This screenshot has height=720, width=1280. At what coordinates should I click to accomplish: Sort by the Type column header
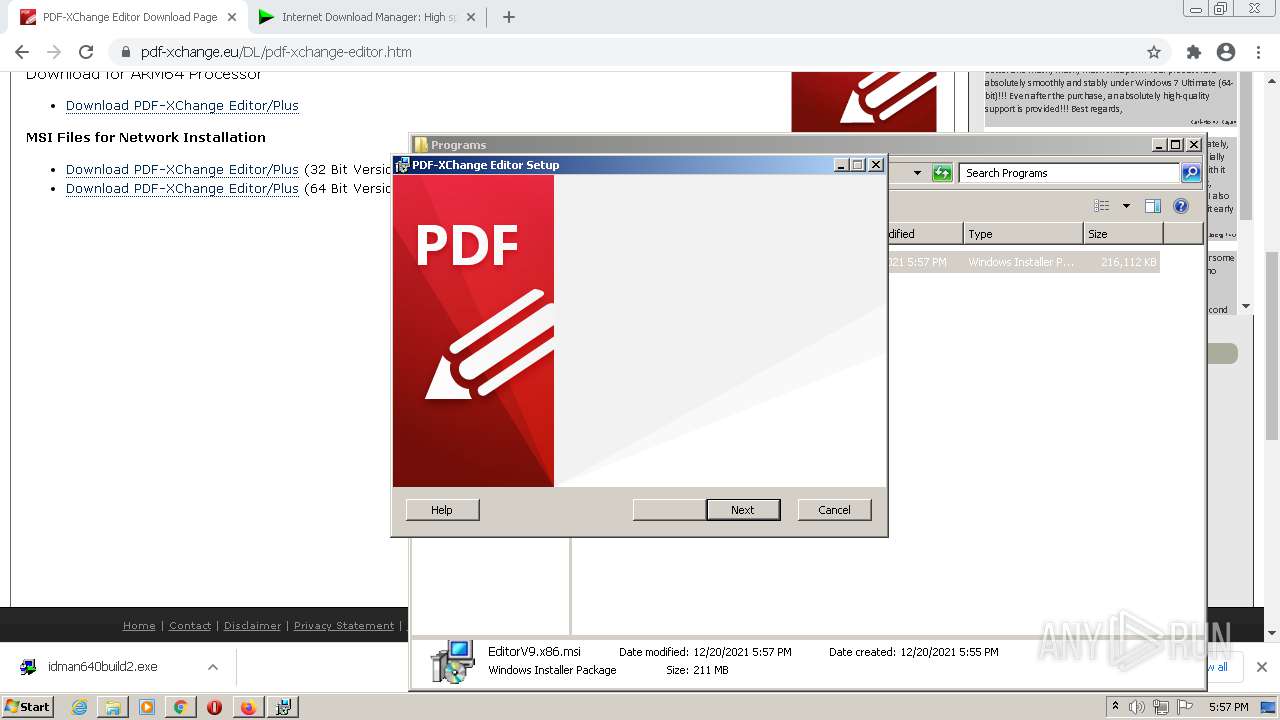click(1024, 234)
